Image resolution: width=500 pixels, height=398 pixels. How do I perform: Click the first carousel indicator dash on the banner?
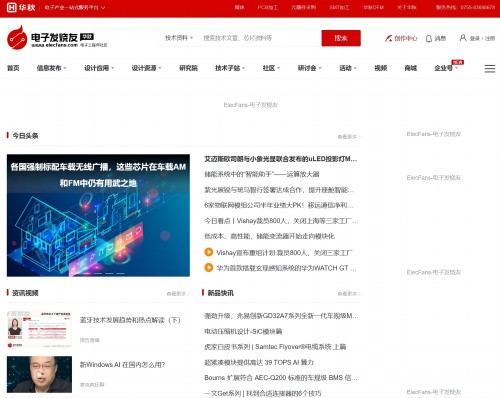75,273
